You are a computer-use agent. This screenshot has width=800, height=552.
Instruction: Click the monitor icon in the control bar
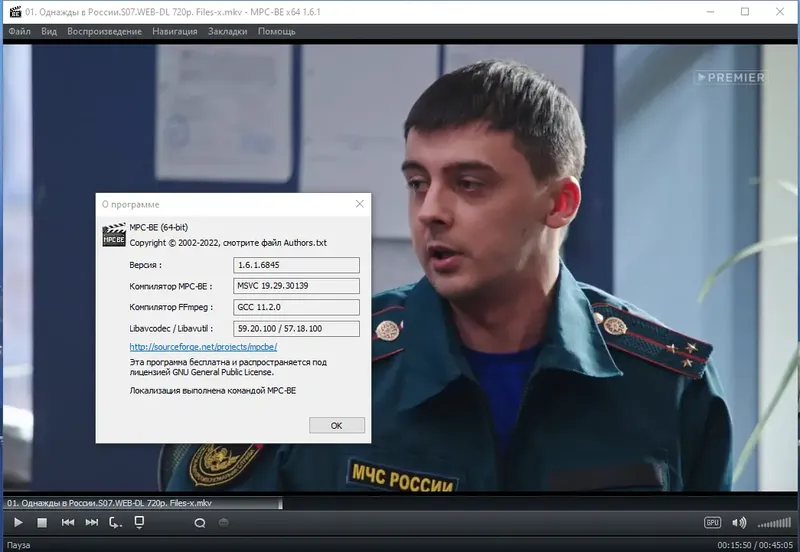pyautogui.click(x=139, y=522)
